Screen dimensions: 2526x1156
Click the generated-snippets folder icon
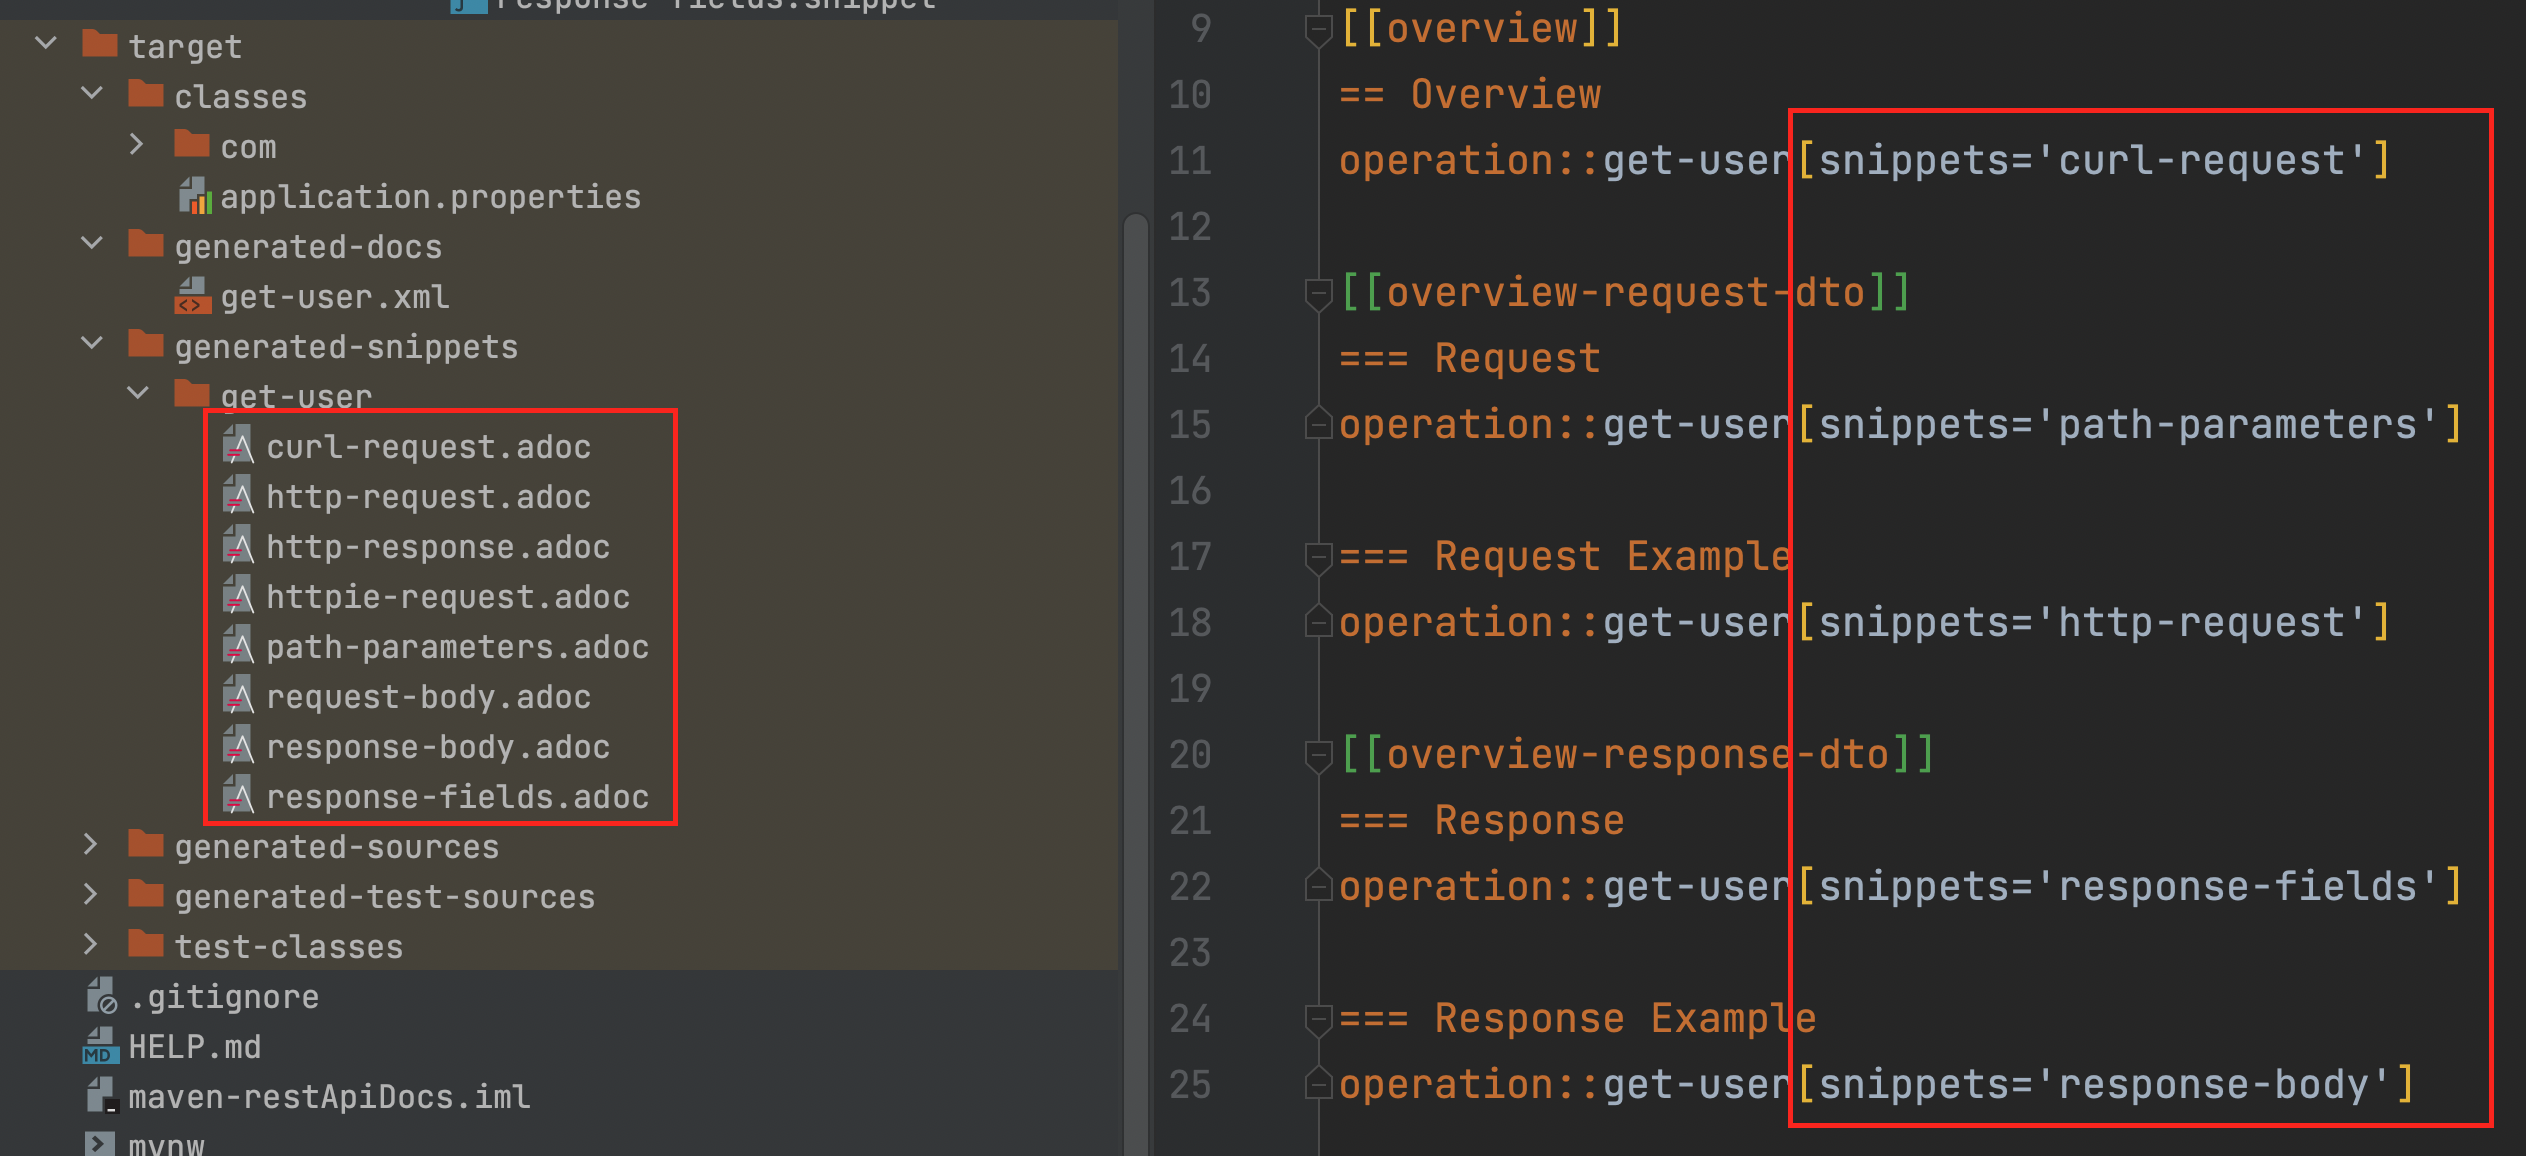pos(146,346)
